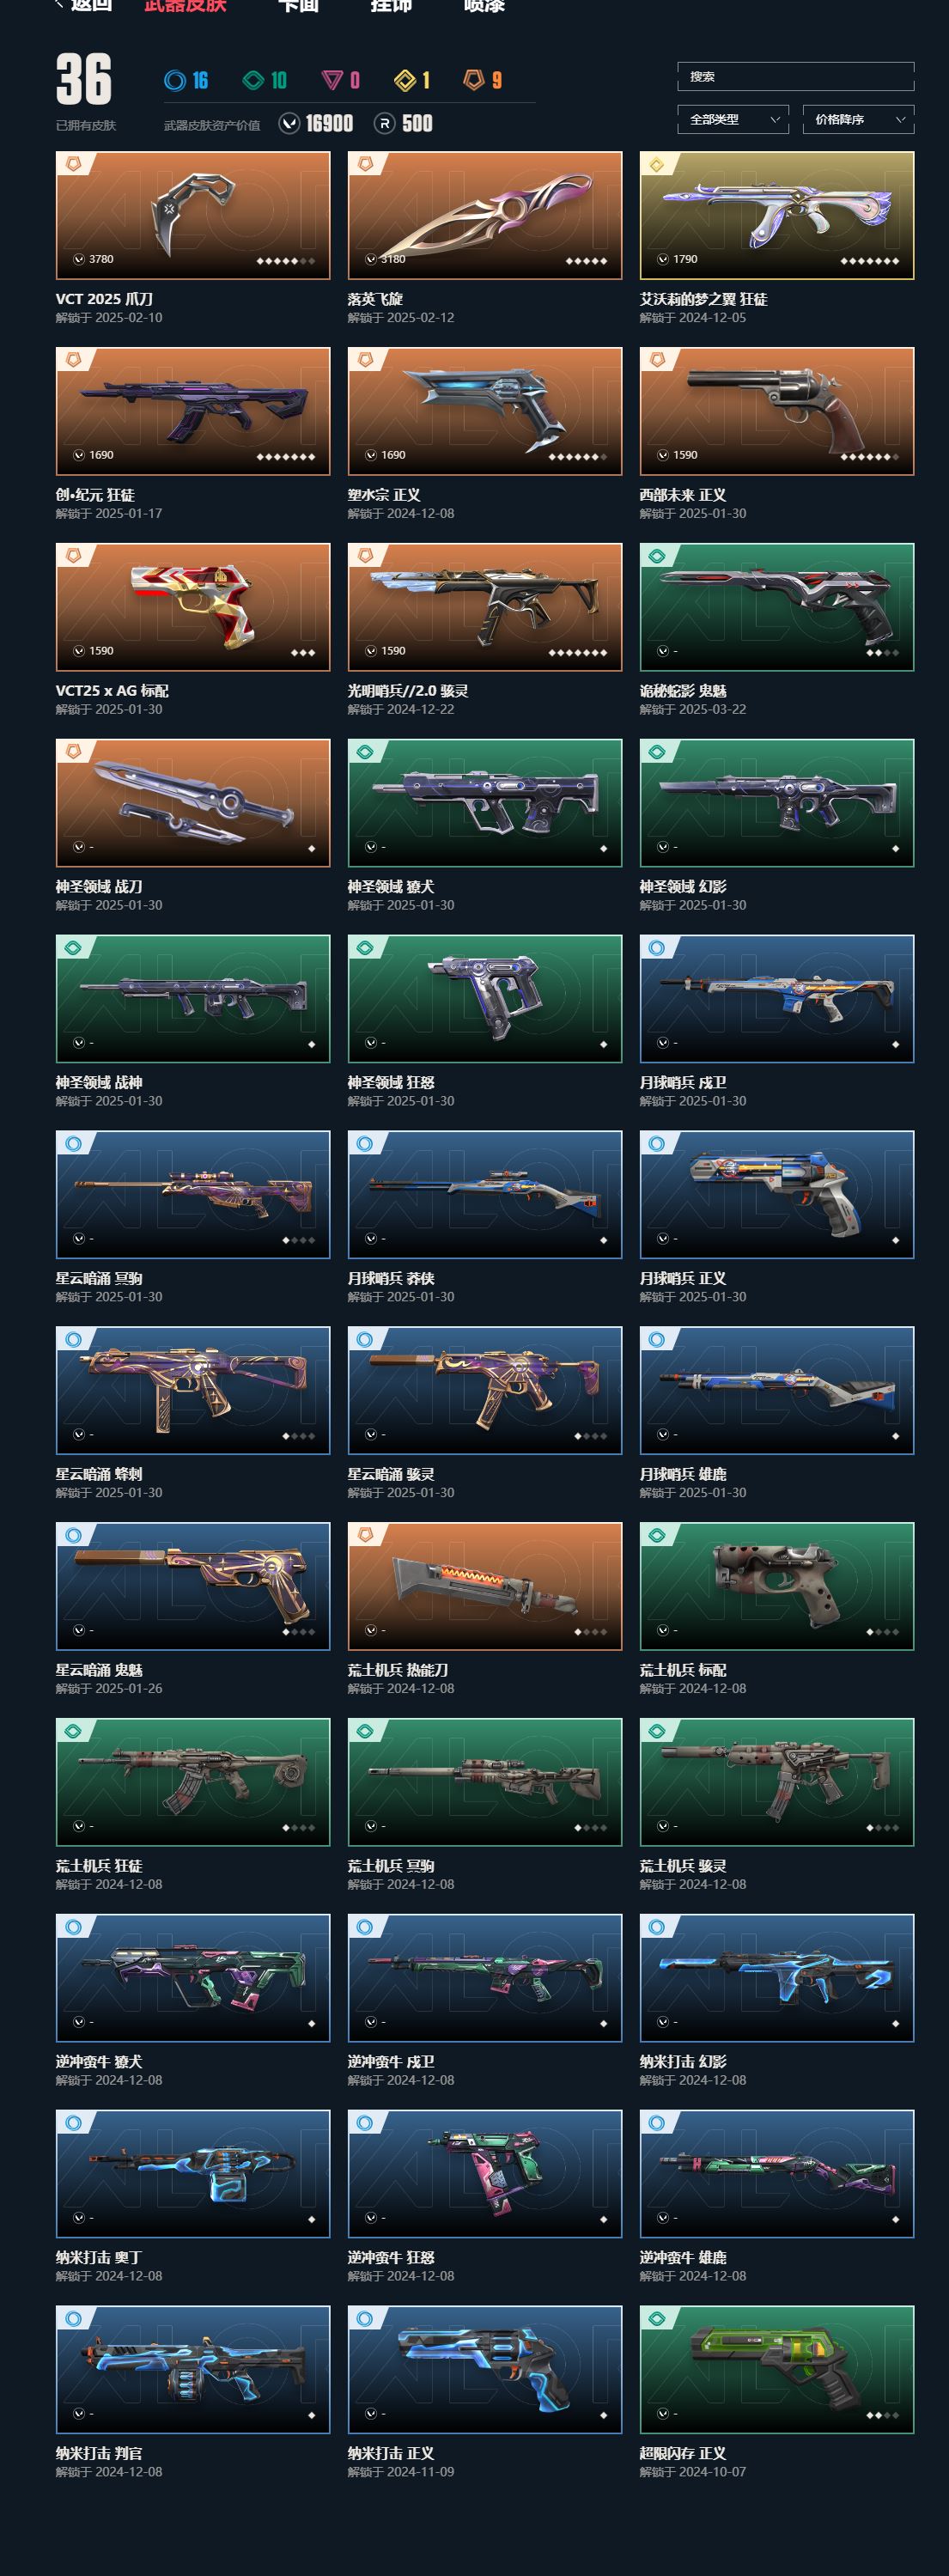Go back using the 返回 button

pos(83,6)
